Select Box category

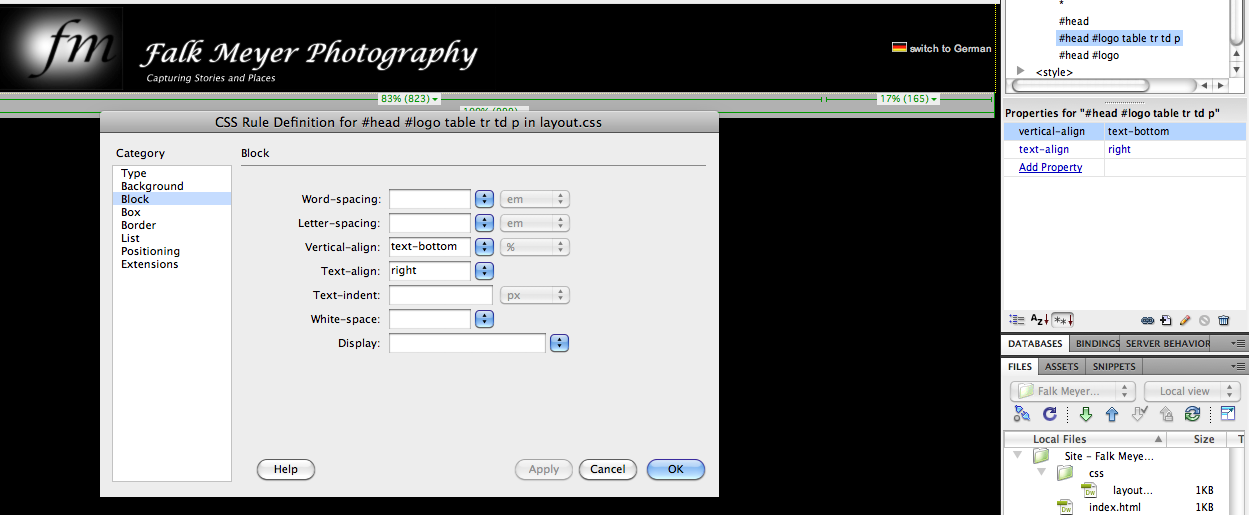click(x=171, y=212)
